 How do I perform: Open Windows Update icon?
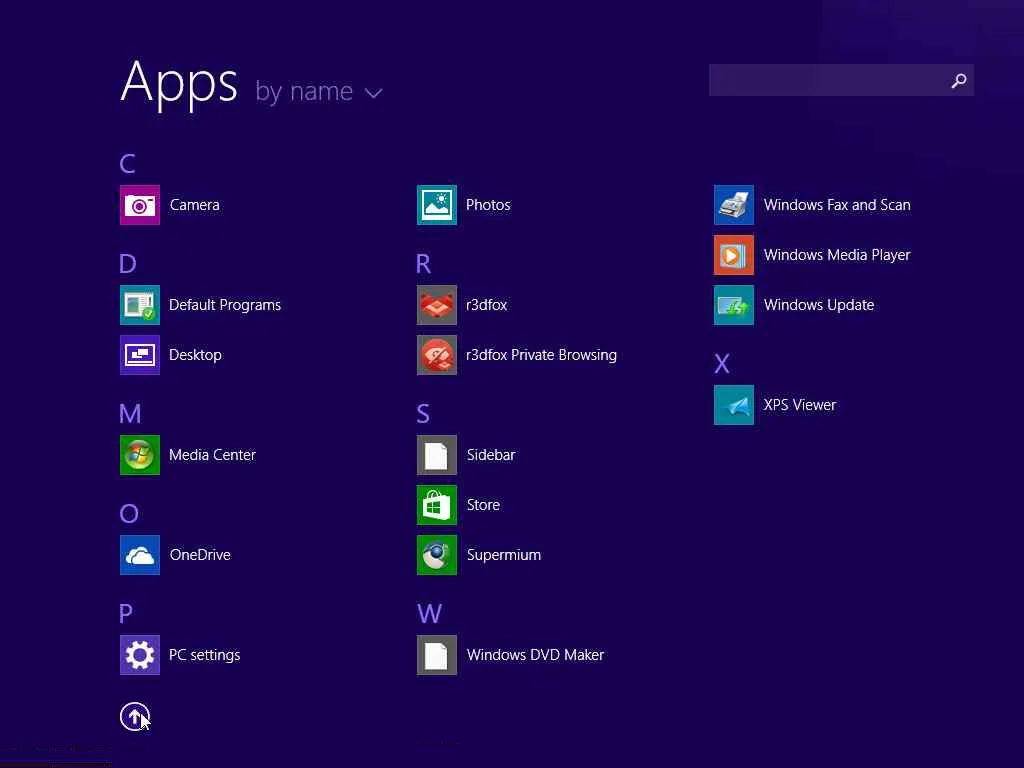coord(734,305)
